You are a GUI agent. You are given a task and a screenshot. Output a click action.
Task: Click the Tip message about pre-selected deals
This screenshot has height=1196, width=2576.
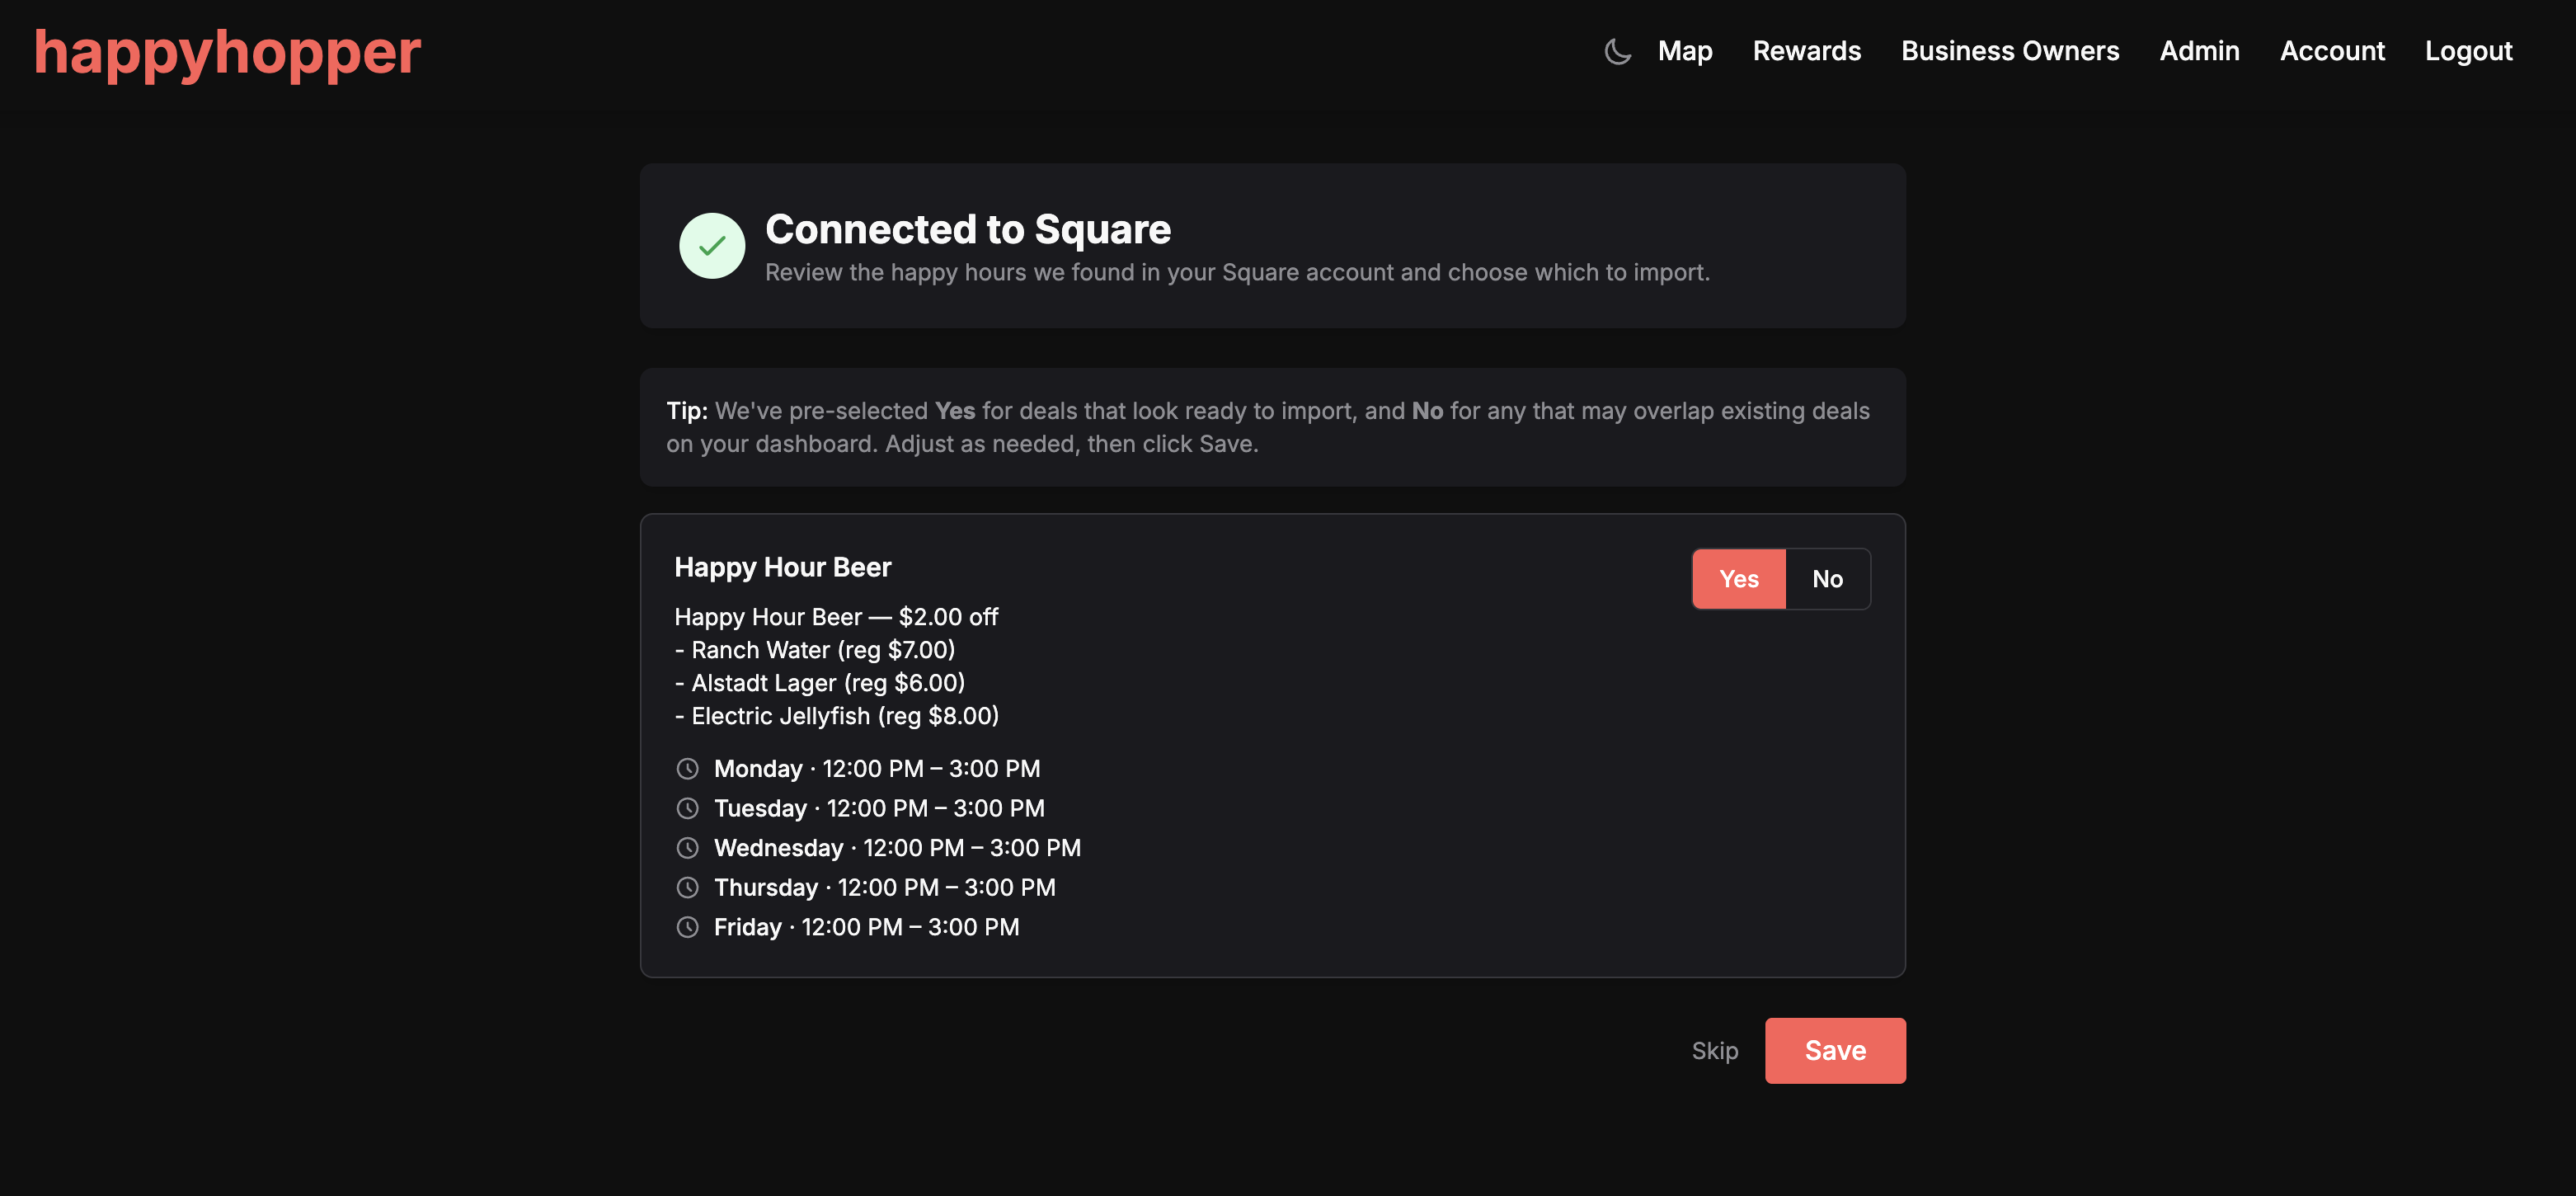coord(1272,427)
